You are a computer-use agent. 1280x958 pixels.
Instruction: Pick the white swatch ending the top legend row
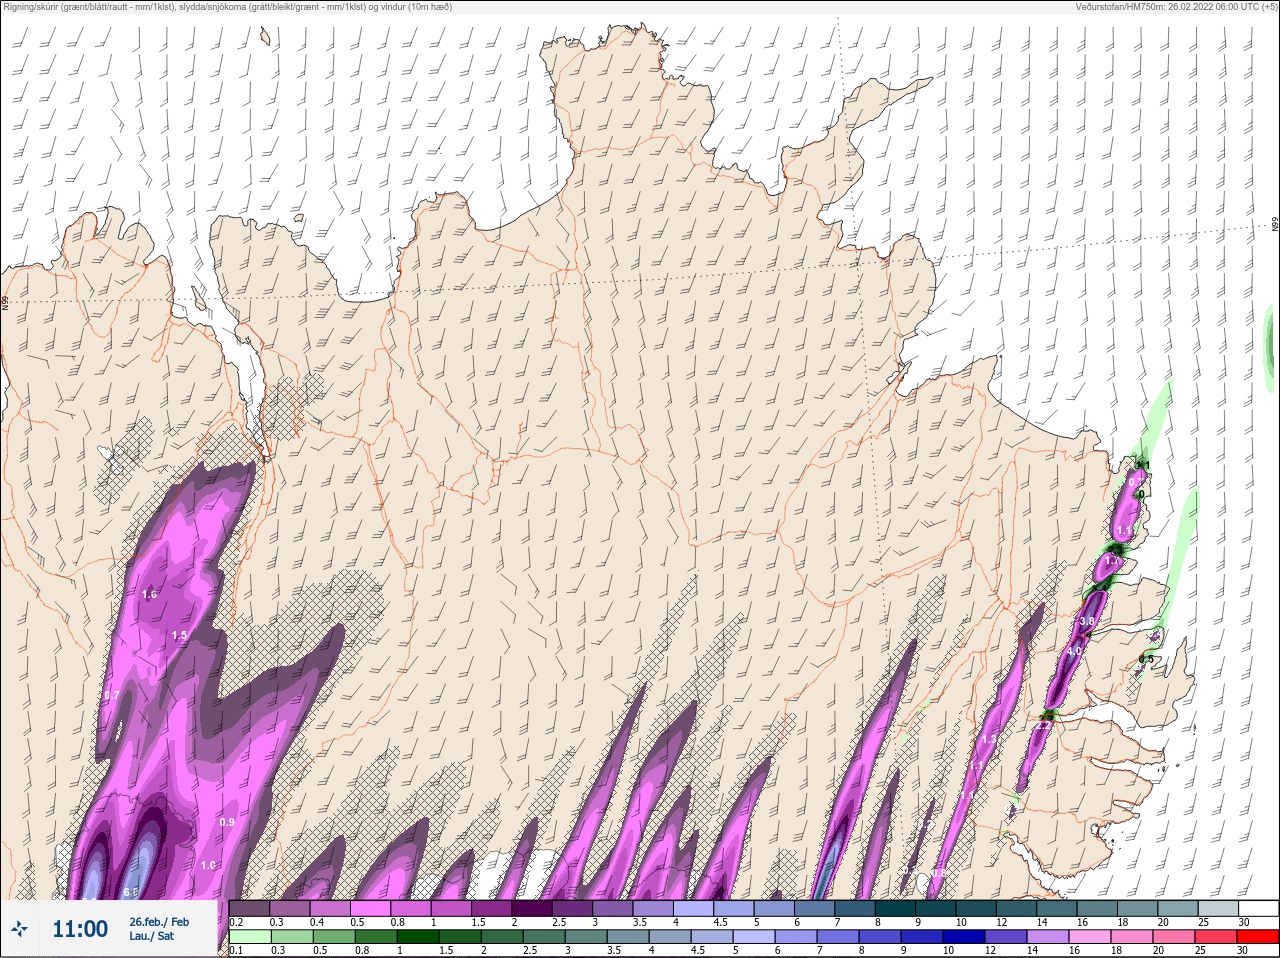[x=1258, y=908]
